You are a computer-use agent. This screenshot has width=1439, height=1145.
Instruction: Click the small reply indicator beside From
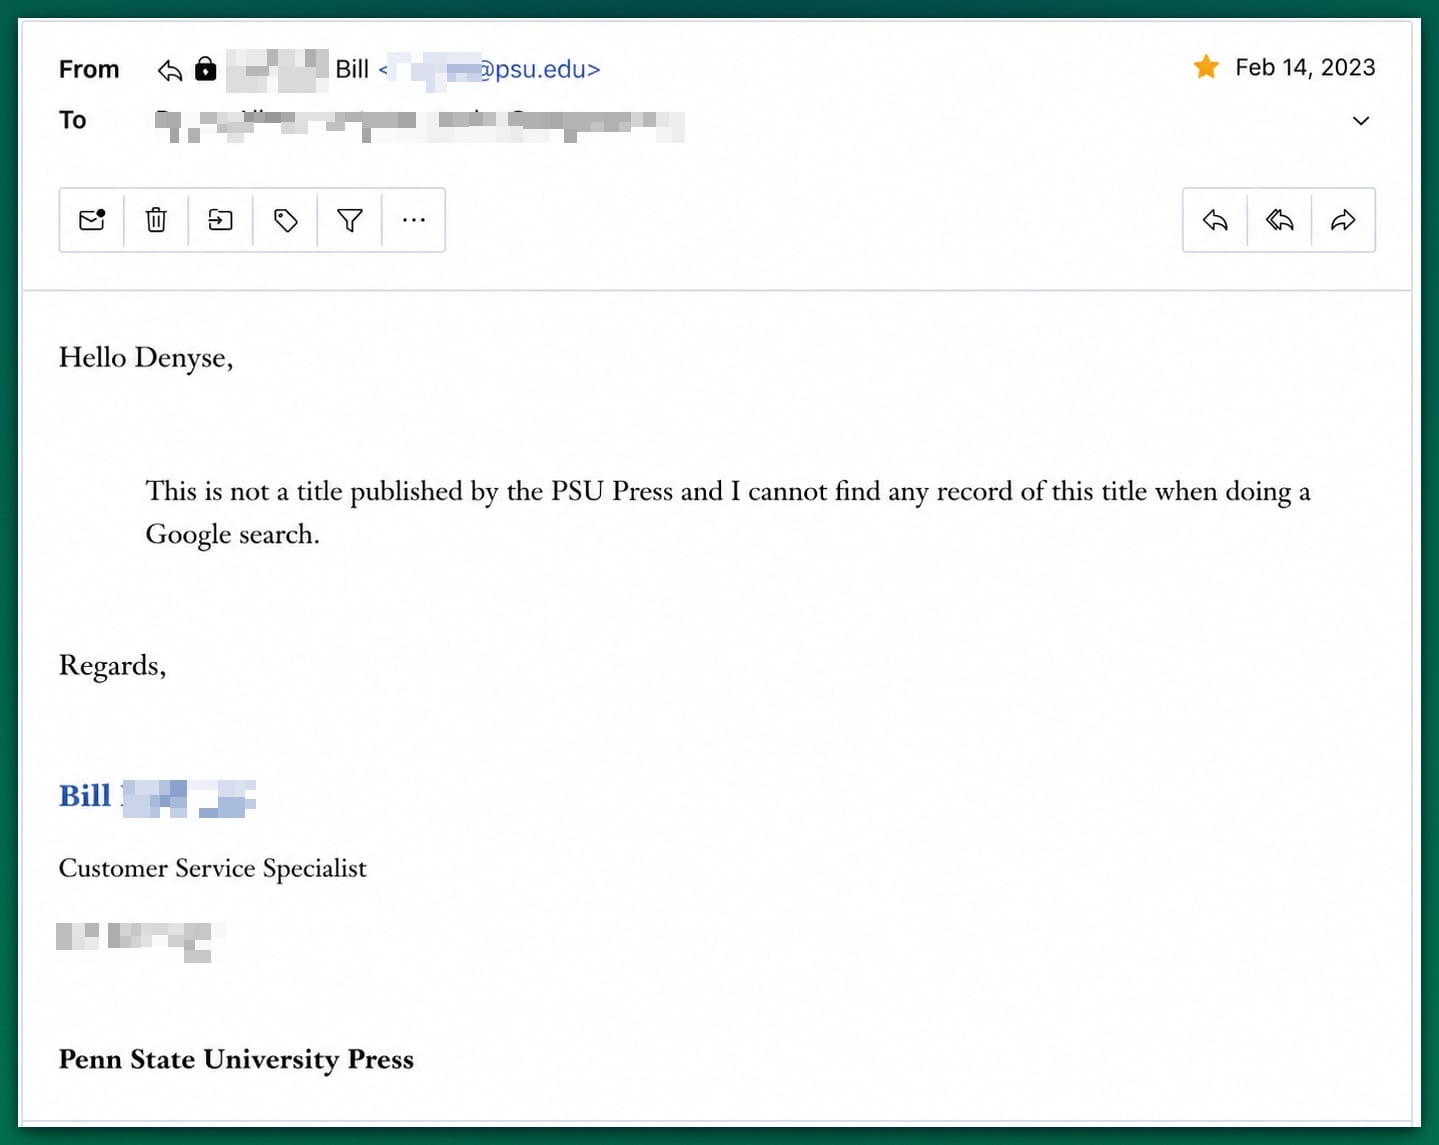point(170,70)
